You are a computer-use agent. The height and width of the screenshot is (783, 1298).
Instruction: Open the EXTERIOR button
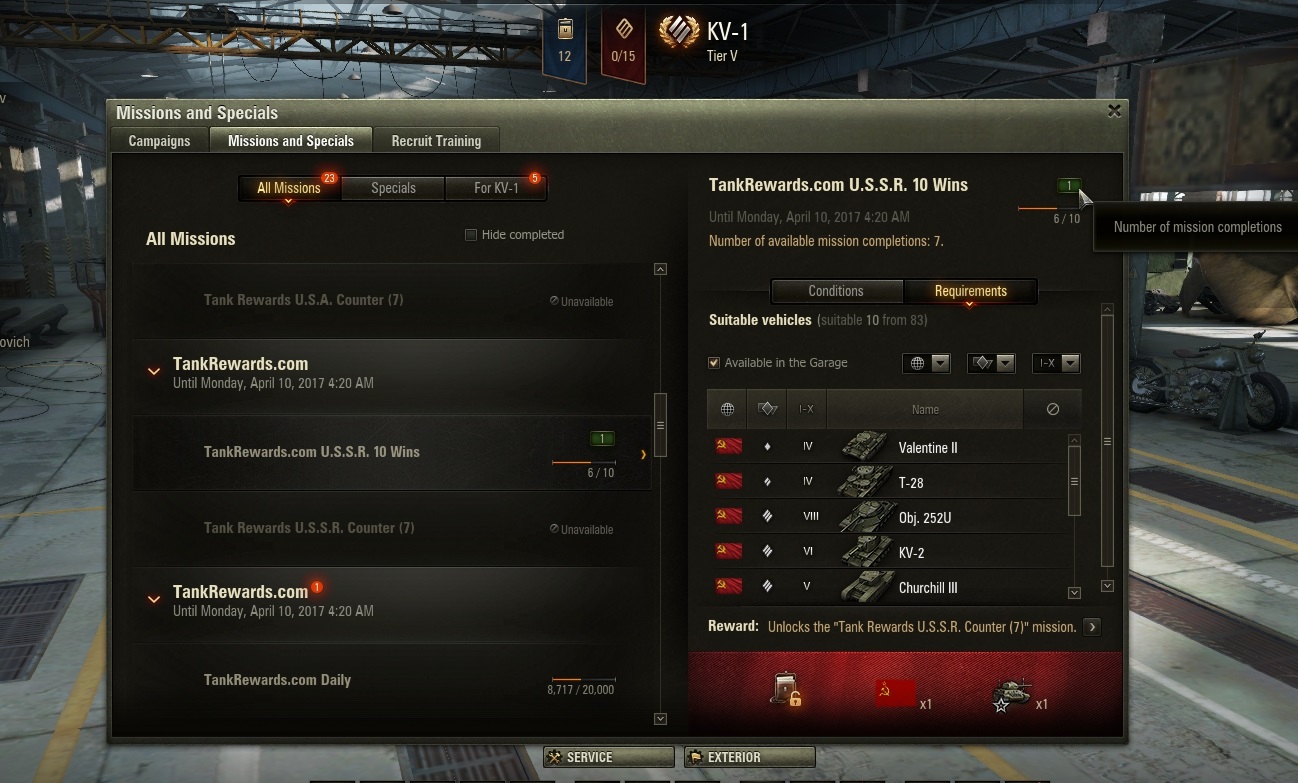pyautogui.click(x=750, y=757)
